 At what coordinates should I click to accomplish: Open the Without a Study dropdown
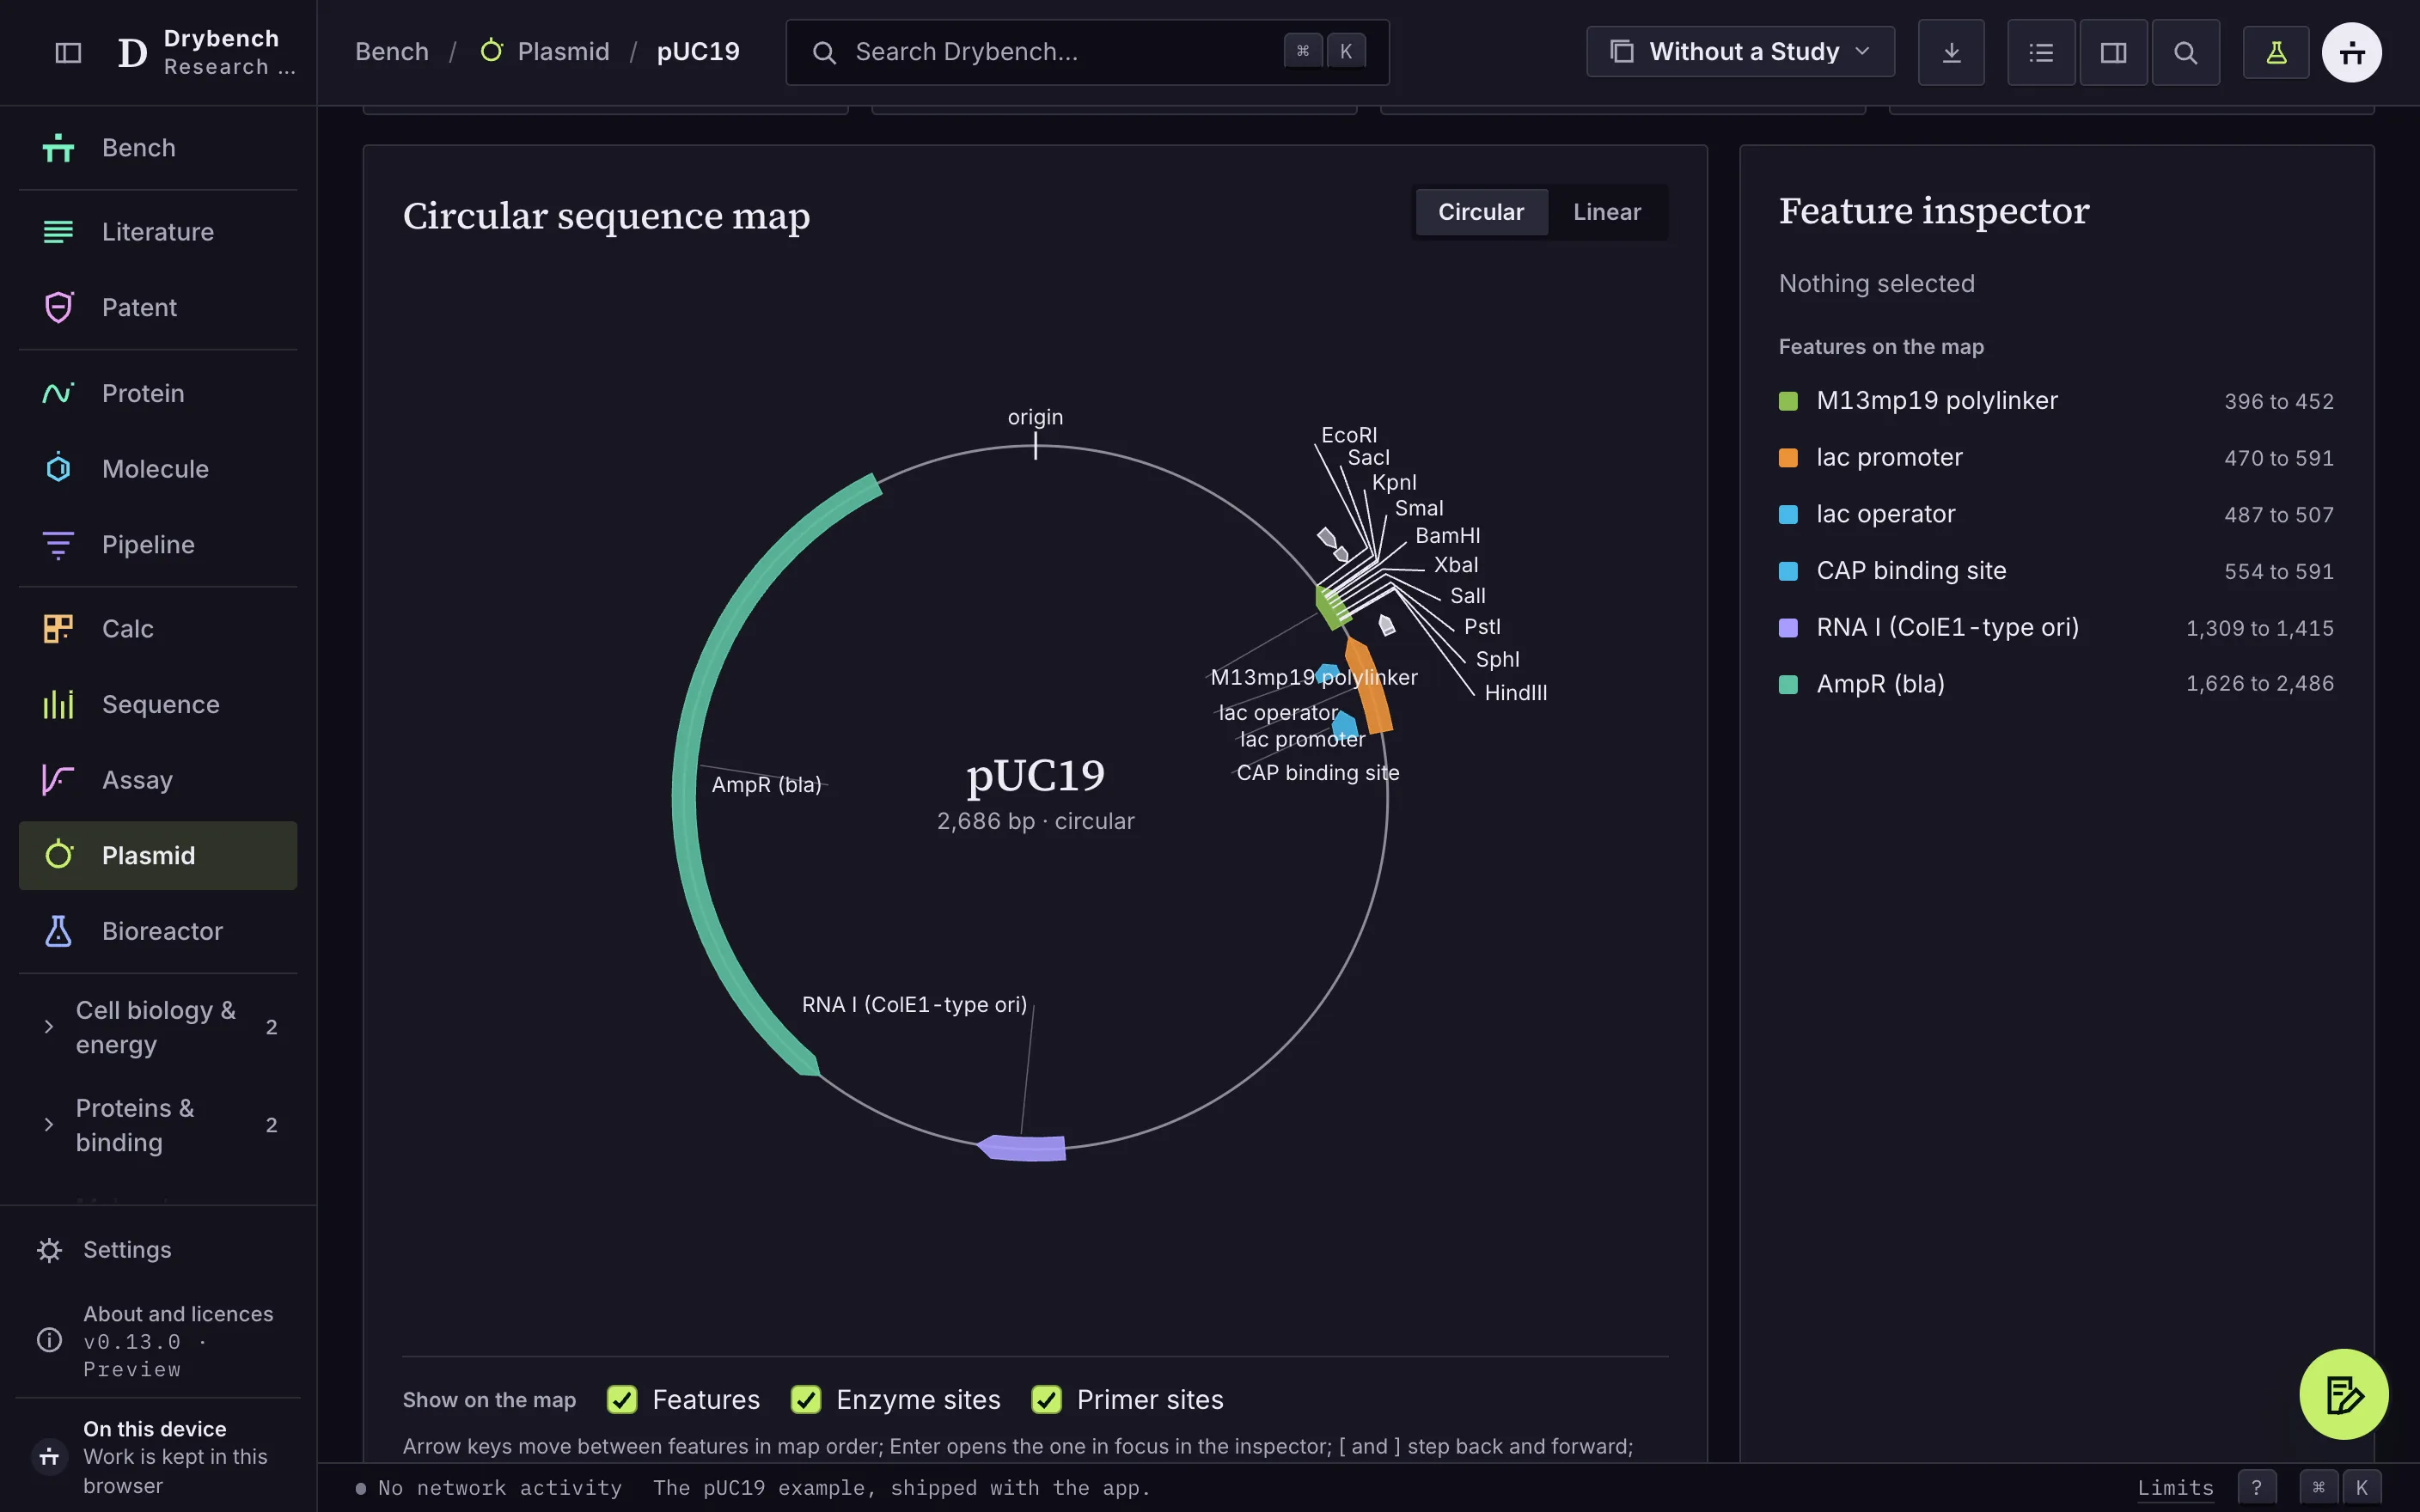click(1740, 52)
